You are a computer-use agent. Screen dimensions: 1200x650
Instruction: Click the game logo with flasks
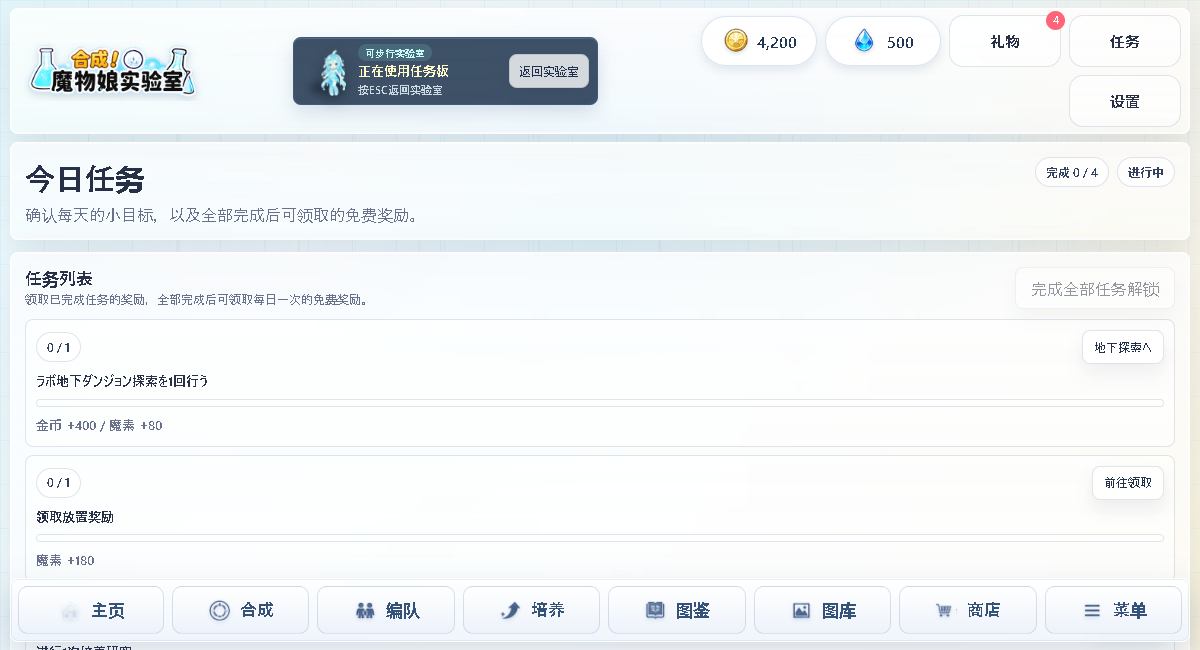112,72
